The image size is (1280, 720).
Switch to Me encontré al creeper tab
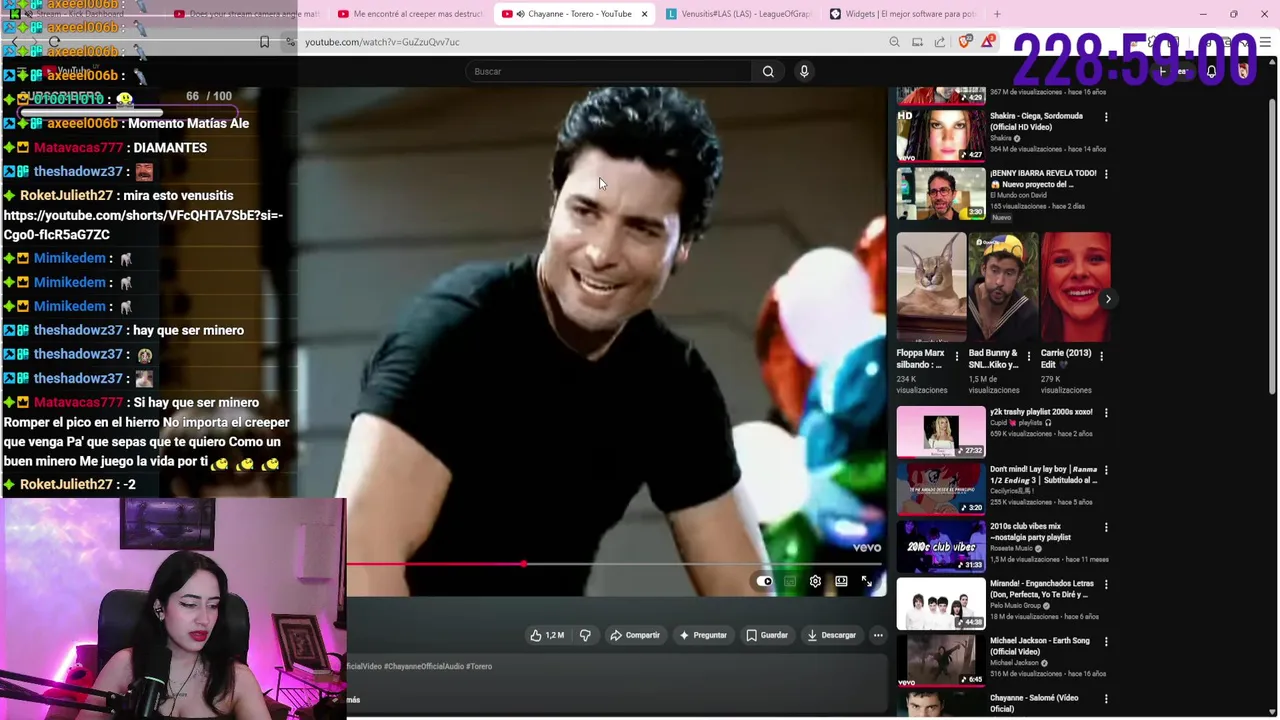(410, 14)
